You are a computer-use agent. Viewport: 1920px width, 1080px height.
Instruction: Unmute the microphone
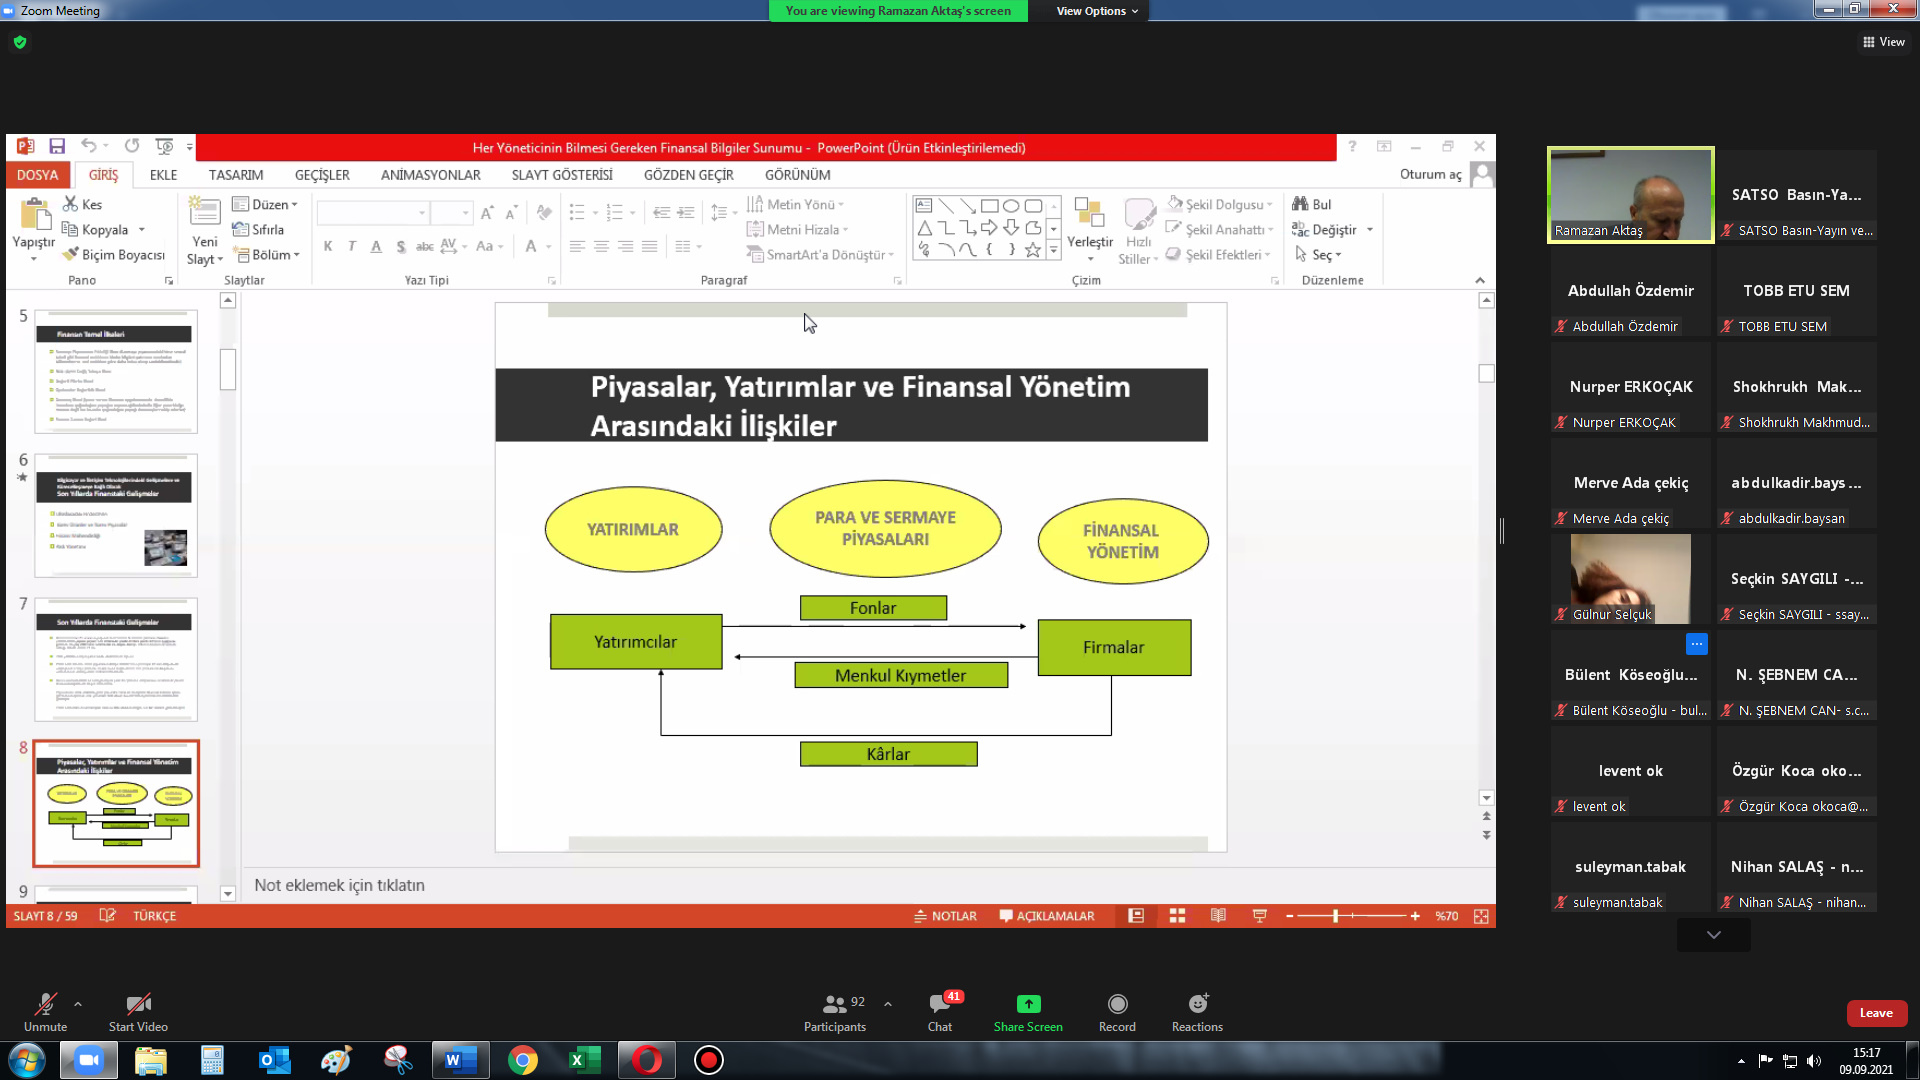point(45,1010)
